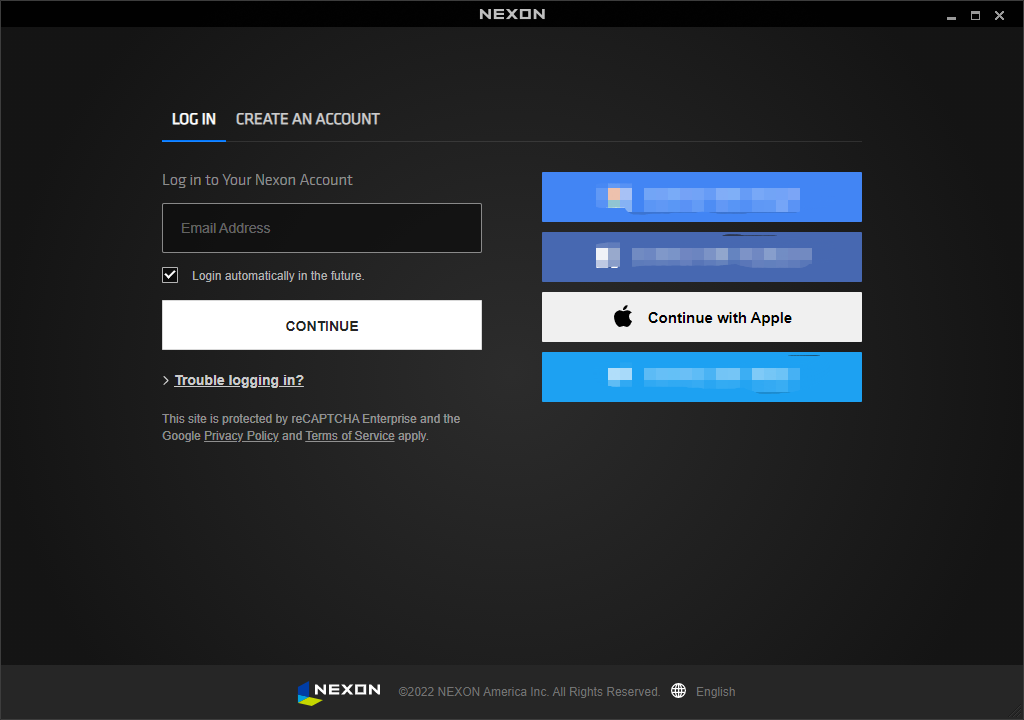Click the reCAPTCHA Enterprise protection notice
This screenshot has width=1024, height=720.
click(312, 427)
